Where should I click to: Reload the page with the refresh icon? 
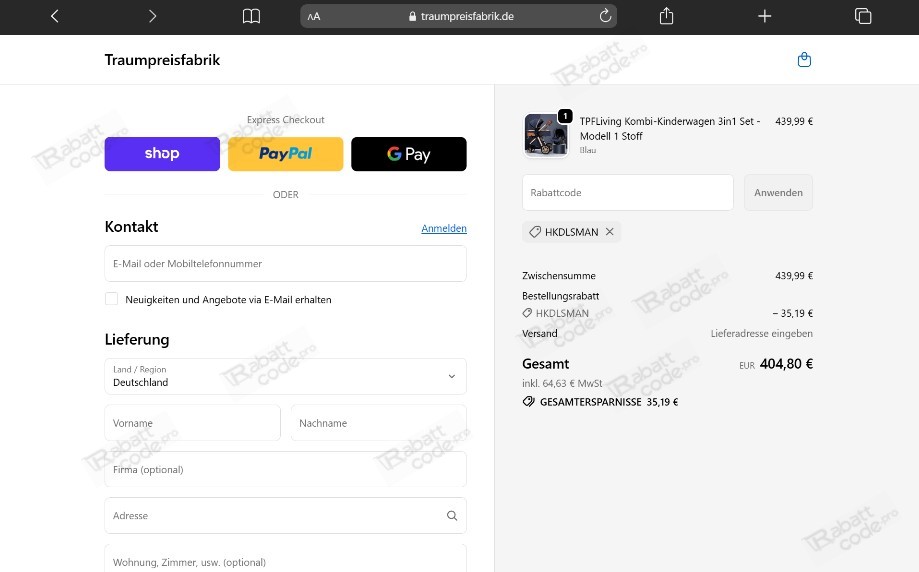tap(605, 16)
